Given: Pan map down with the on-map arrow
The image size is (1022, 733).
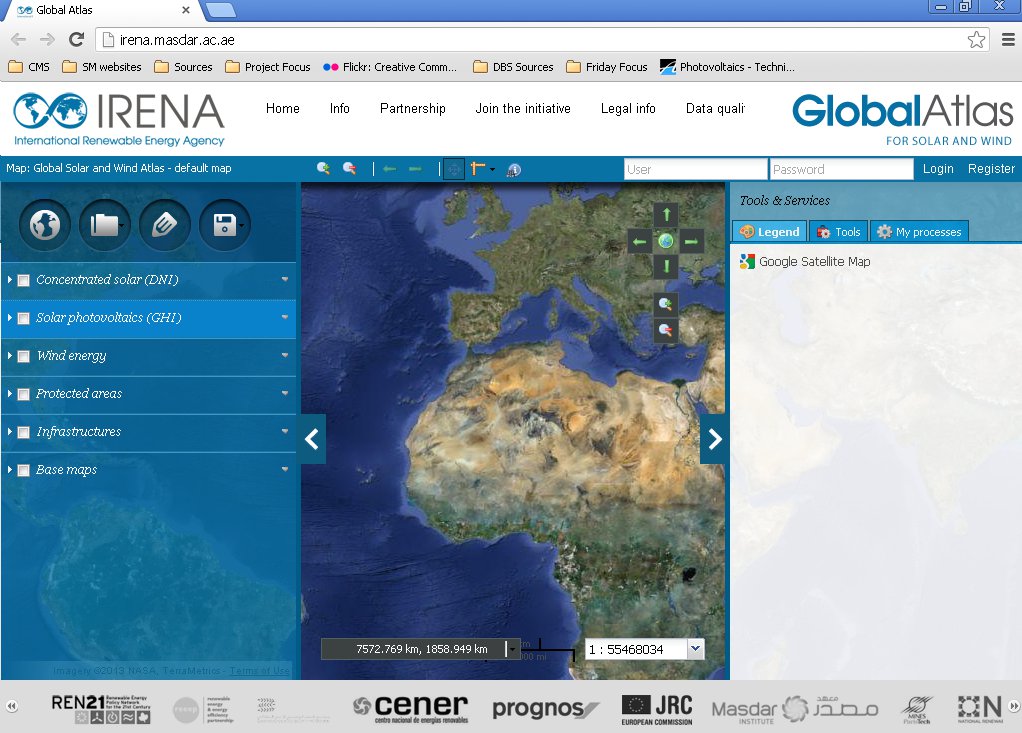Looking at the screenshot, I should pos(666,266).
